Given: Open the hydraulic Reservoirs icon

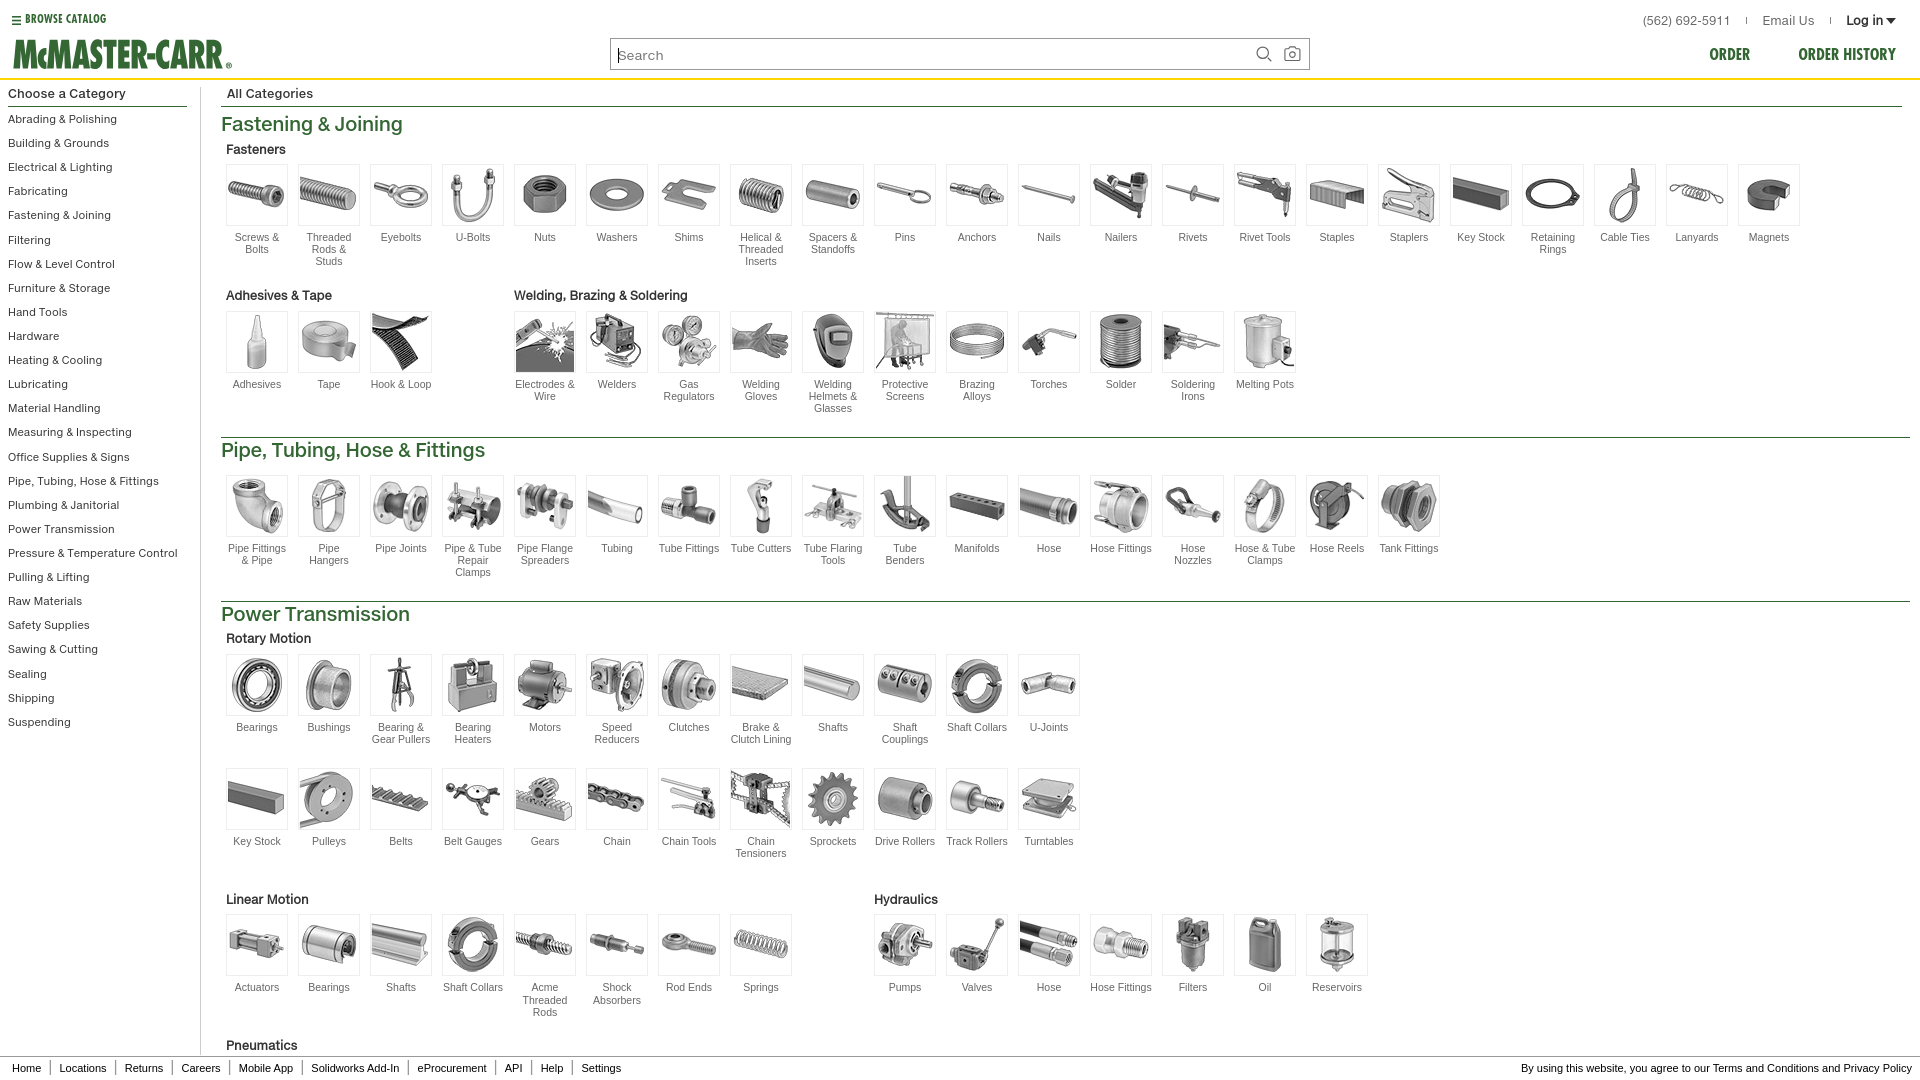Looking at the screenshot, I should [1337, 945].
